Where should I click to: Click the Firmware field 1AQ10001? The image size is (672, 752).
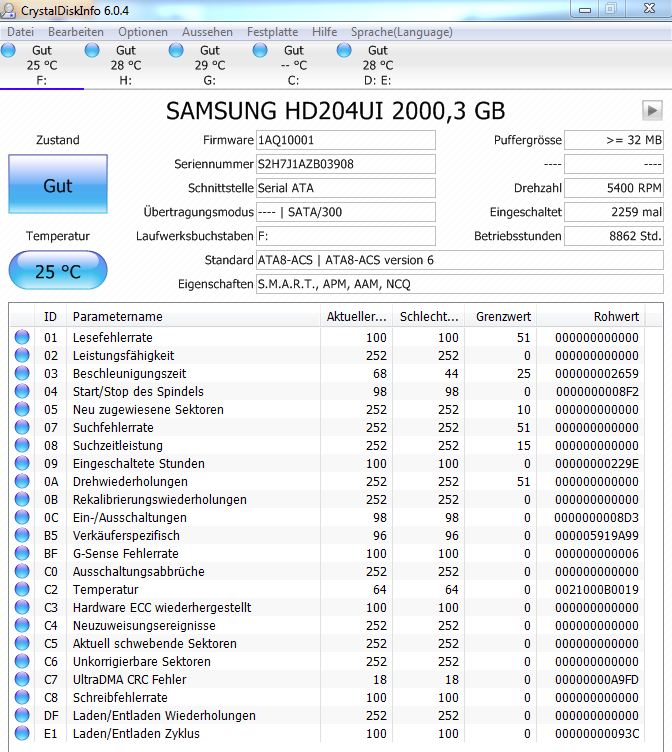click(x=346, y=140)
